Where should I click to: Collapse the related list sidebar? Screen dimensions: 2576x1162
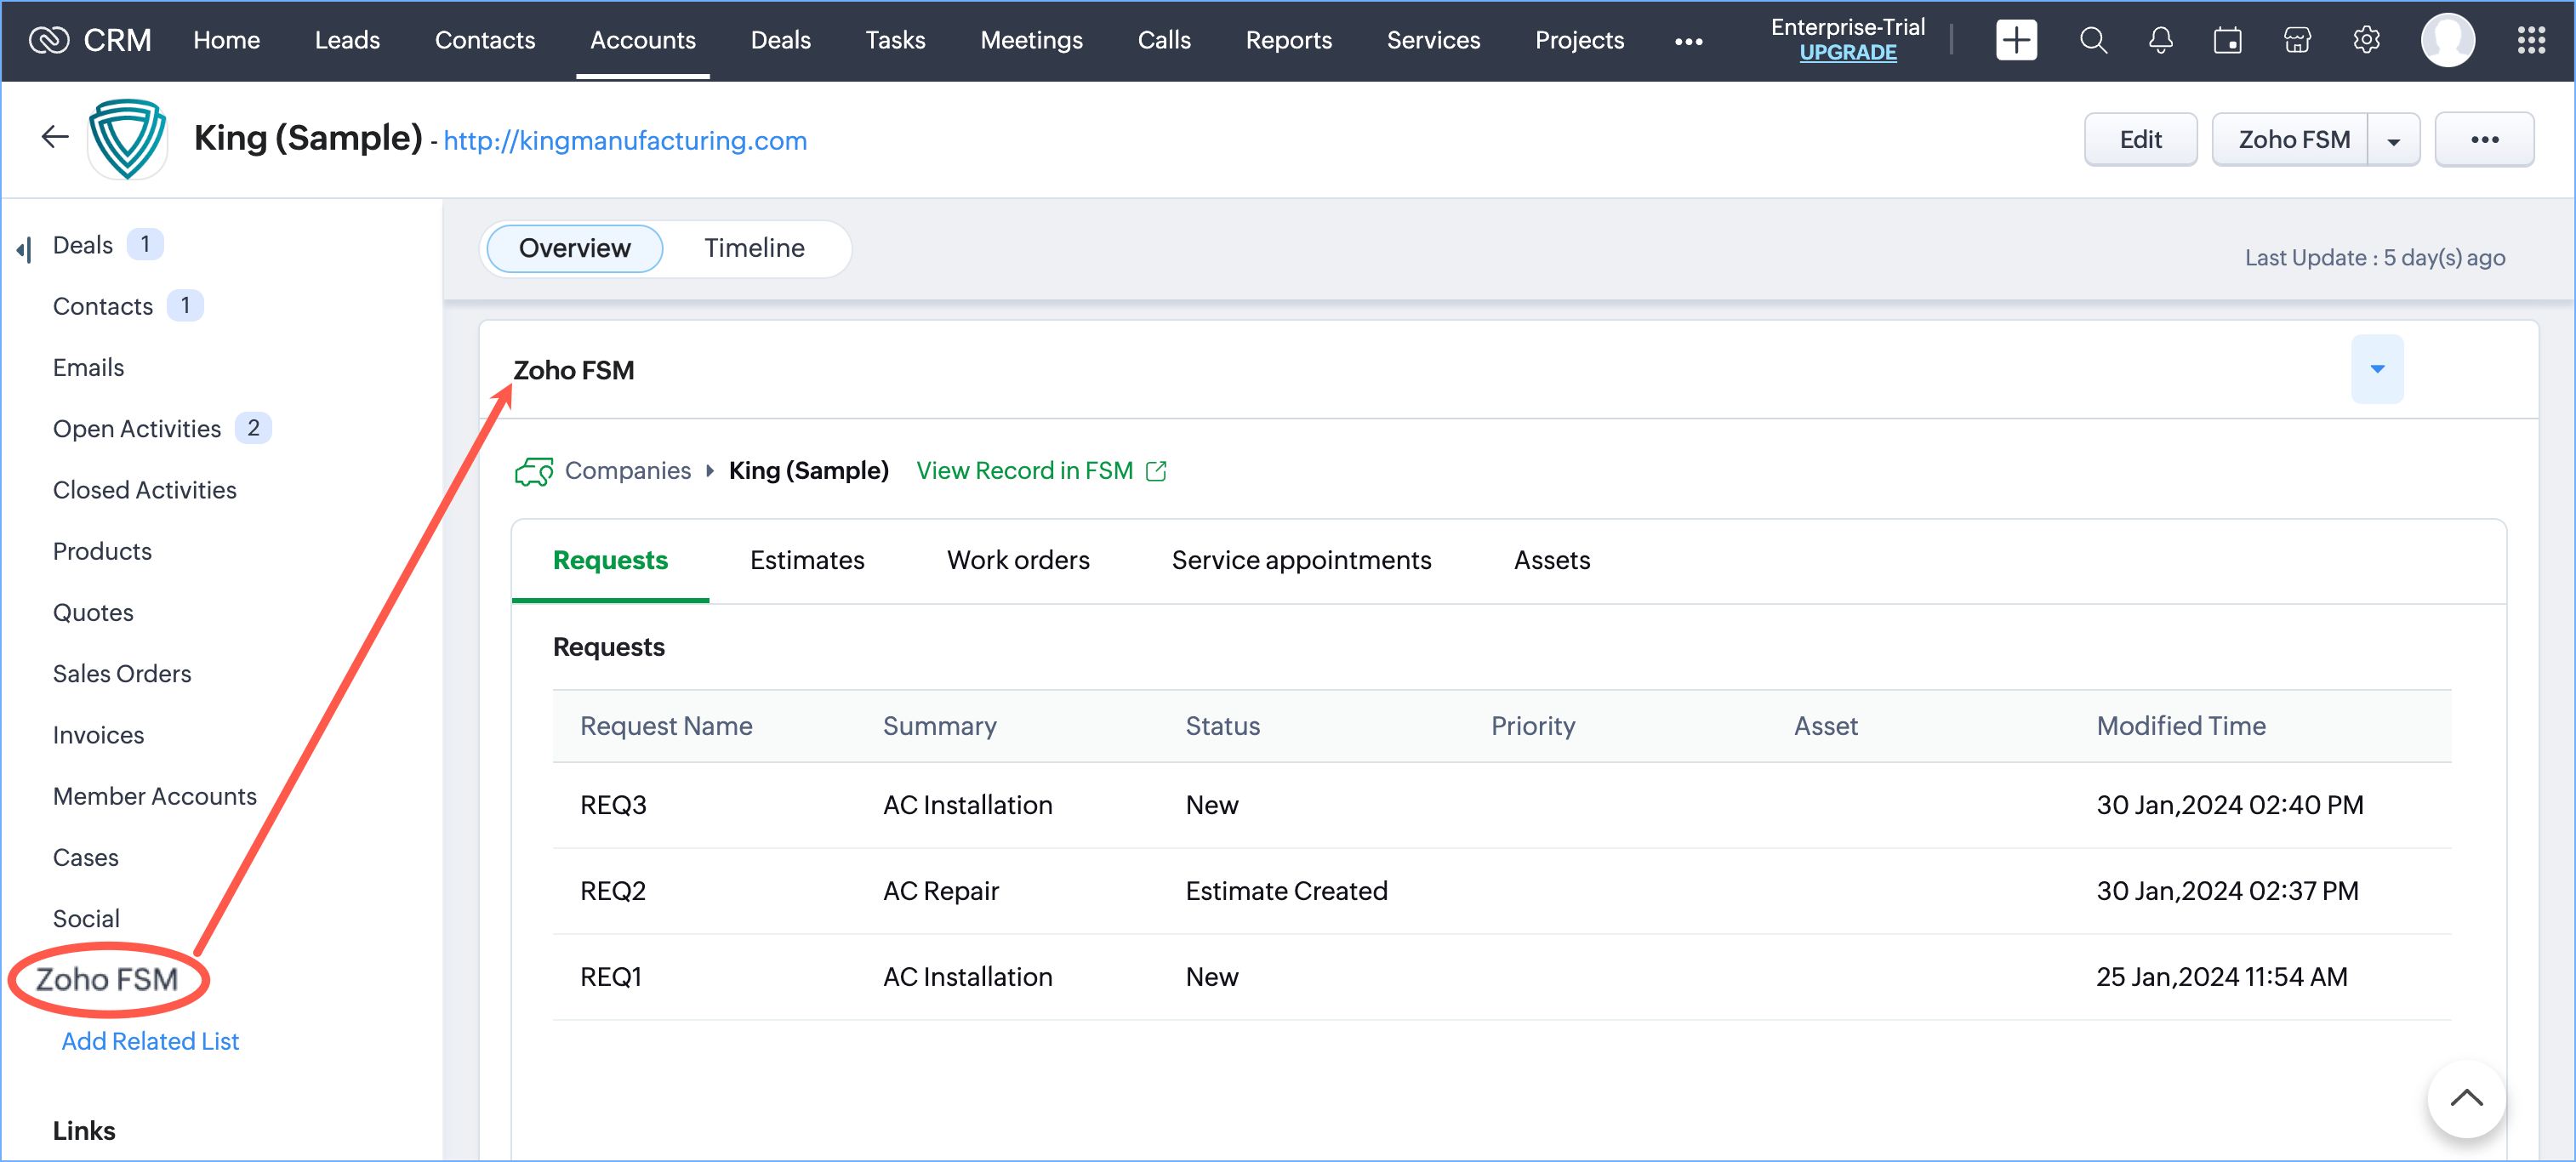[x=24, y=249]
